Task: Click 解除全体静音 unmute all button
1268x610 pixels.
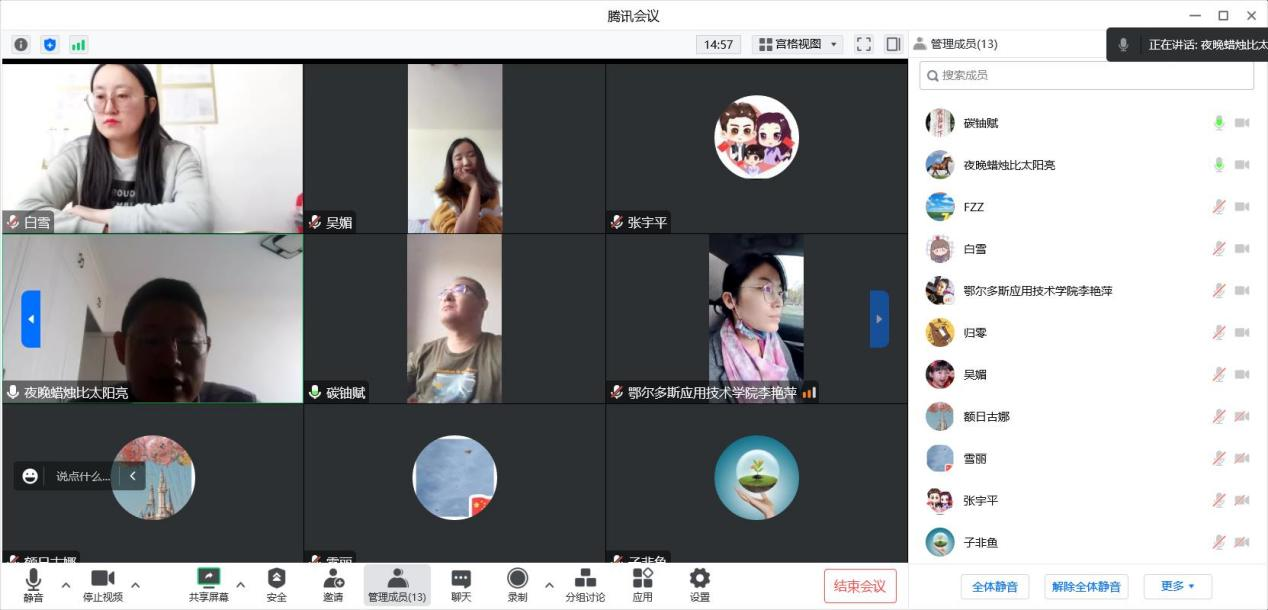Action: [1086, 587]
